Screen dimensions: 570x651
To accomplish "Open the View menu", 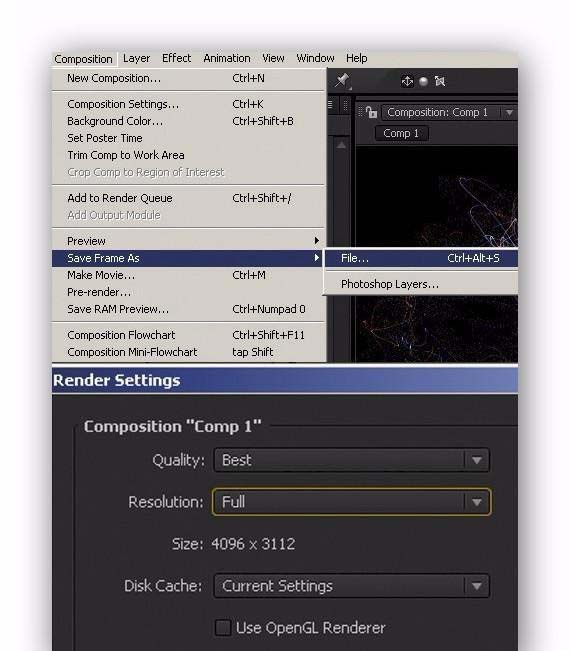I will pos(273,59).
